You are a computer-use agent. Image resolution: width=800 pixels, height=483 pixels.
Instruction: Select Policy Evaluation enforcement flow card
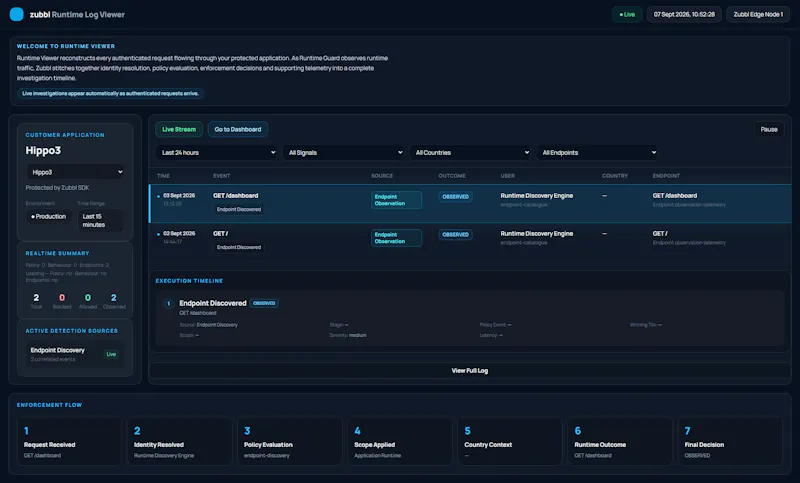click(x=290, y=442)
